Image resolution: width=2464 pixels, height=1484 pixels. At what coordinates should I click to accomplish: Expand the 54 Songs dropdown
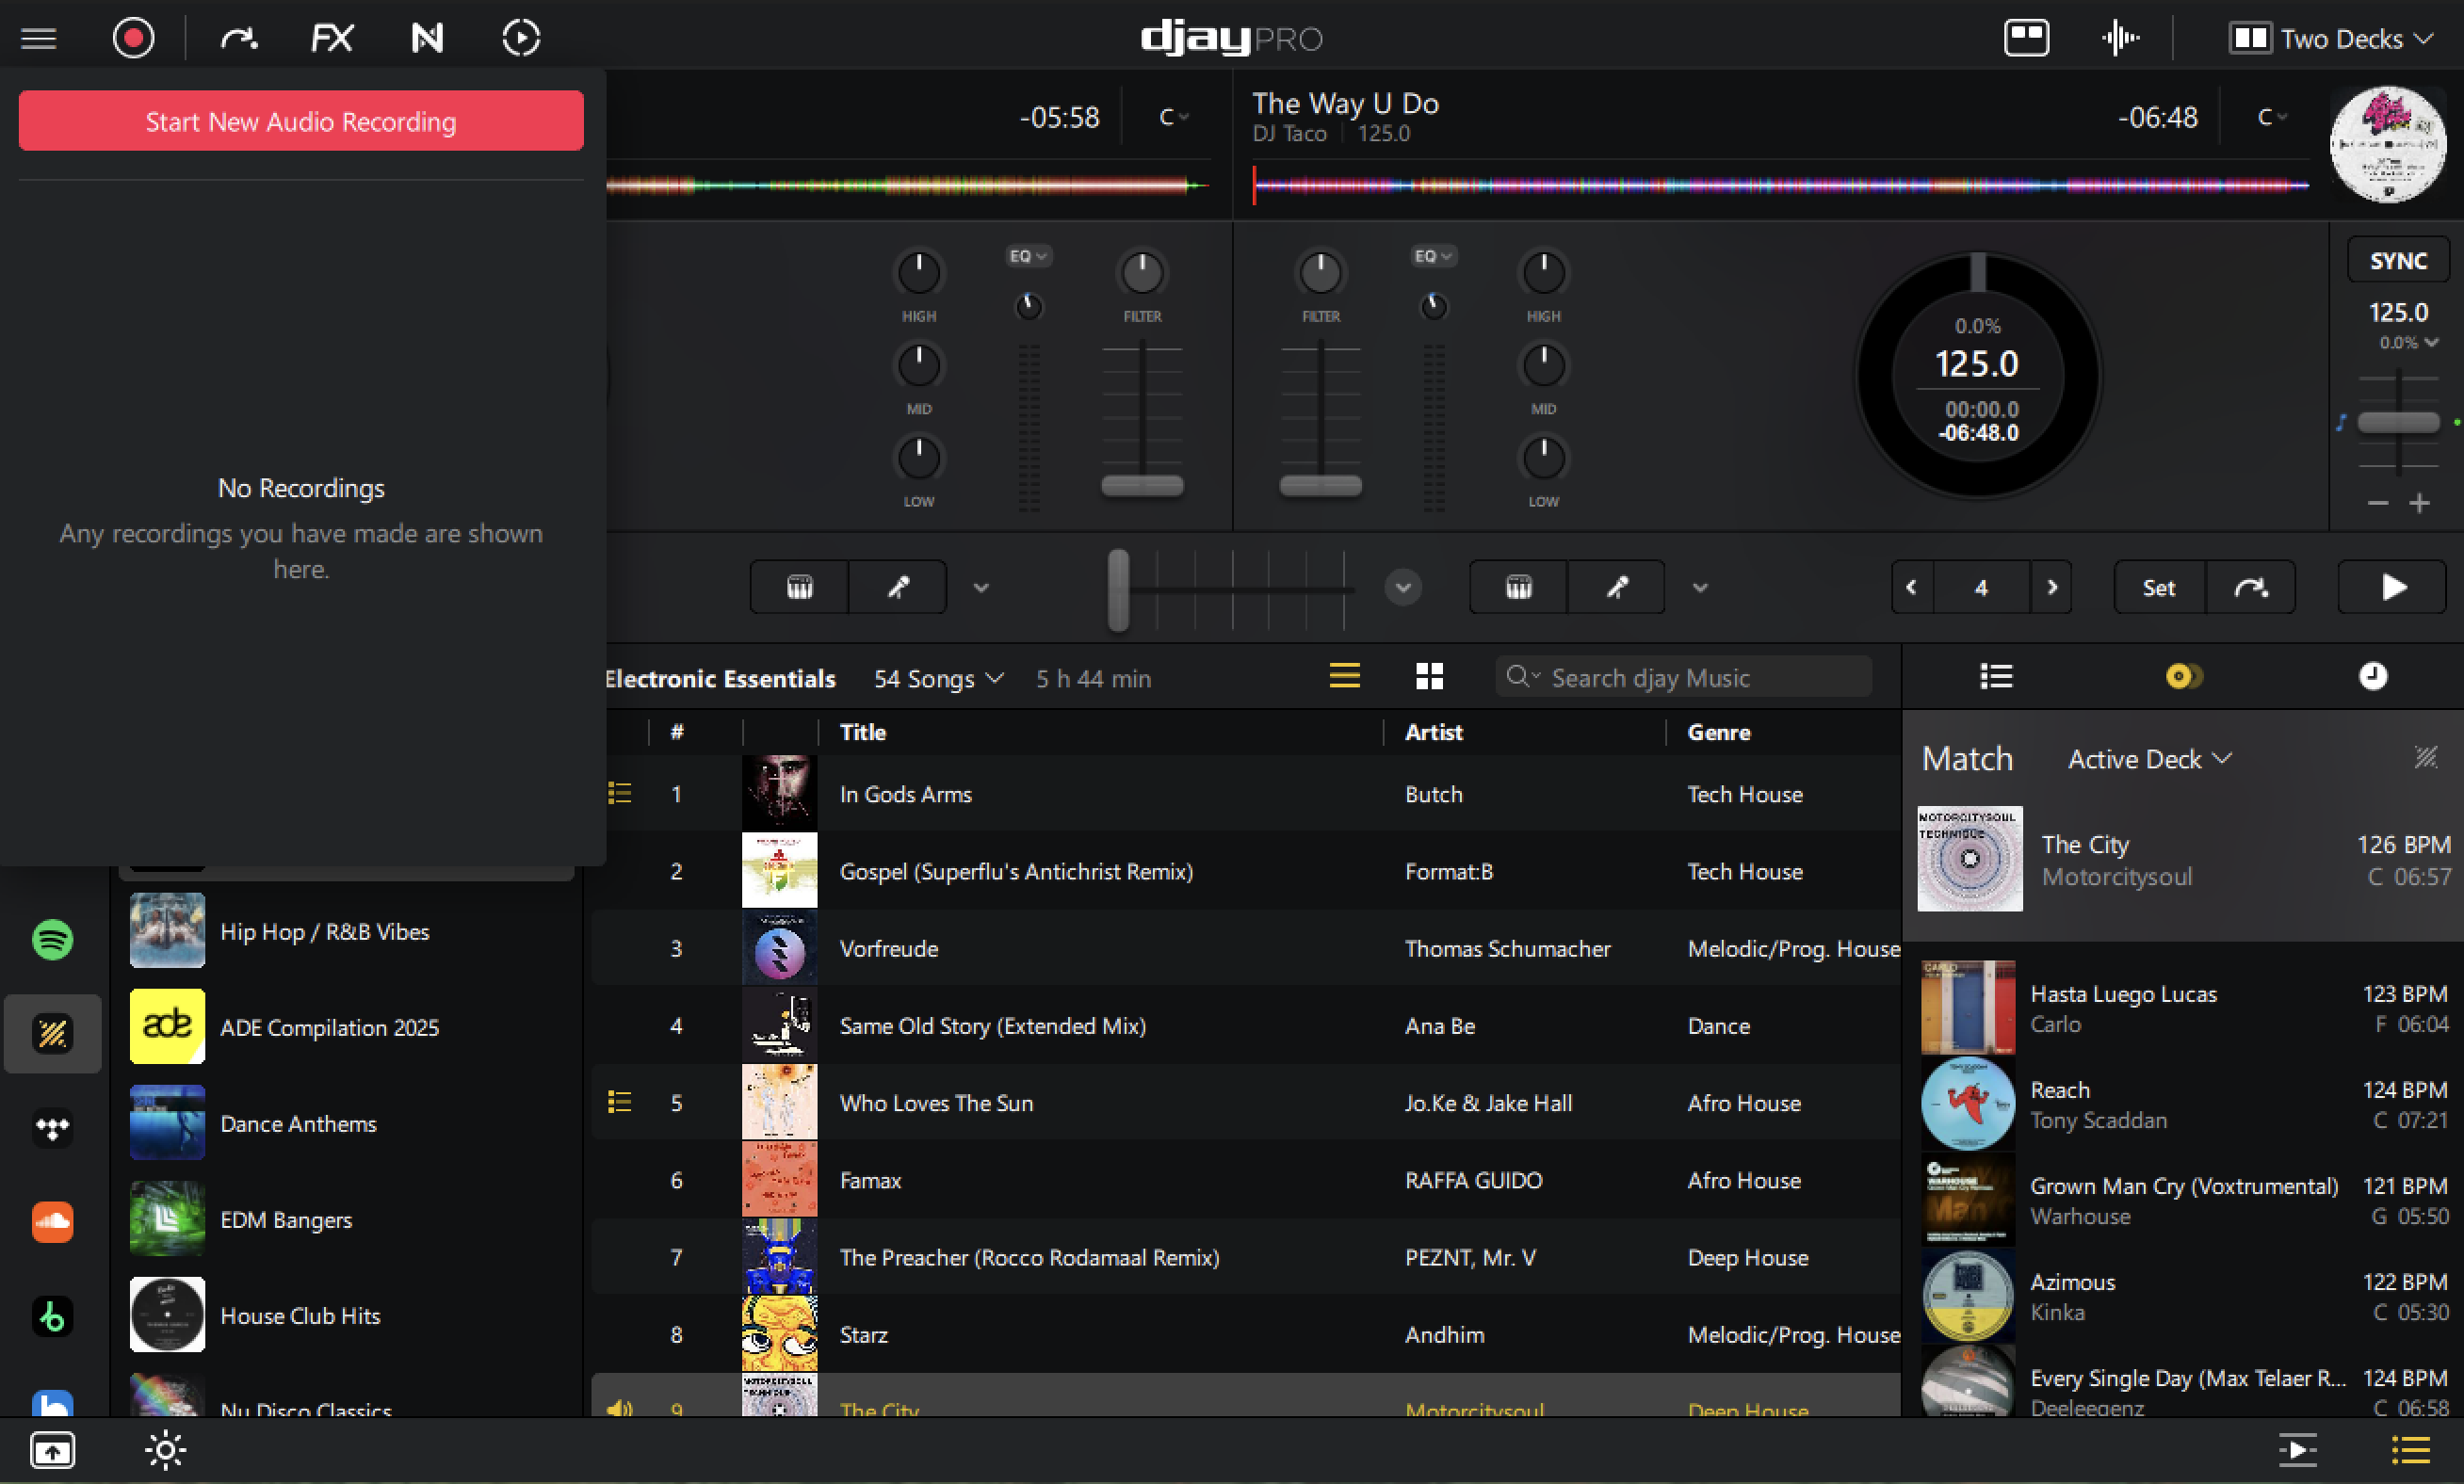point(938,679)
